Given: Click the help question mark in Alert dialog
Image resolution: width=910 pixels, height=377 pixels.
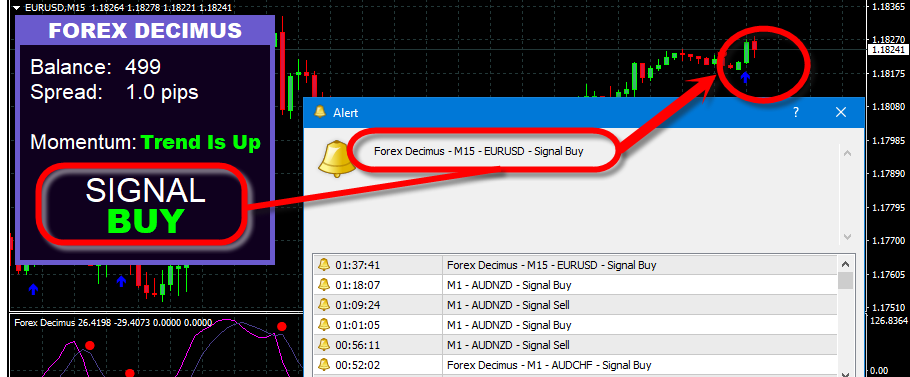Looking at the screenshot, I should tap(796, 112).
